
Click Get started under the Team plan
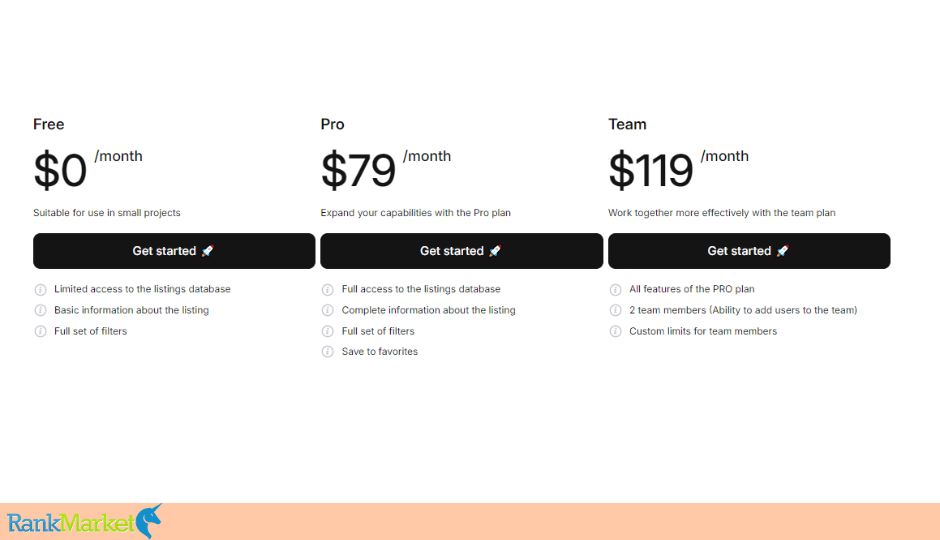[749, 251]
